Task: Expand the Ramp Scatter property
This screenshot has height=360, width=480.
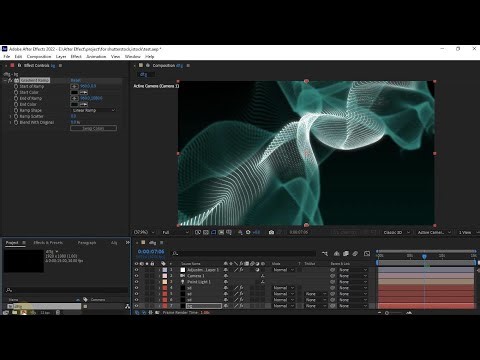Action: pos(11,116)
